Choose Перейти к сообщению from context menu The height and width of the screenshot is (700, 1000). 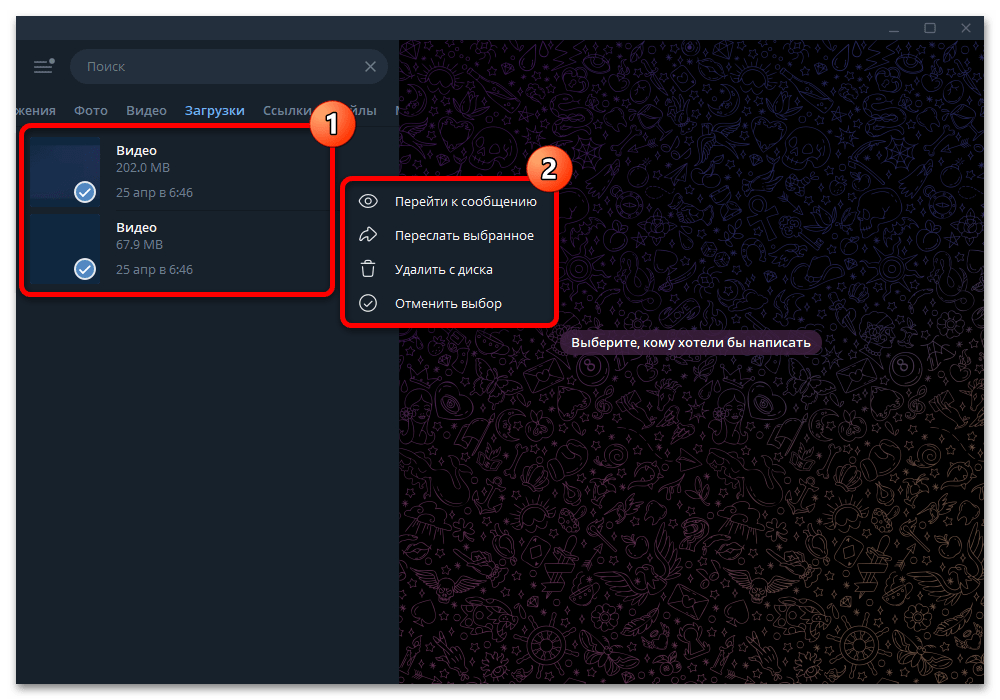(x=449, y=201)
